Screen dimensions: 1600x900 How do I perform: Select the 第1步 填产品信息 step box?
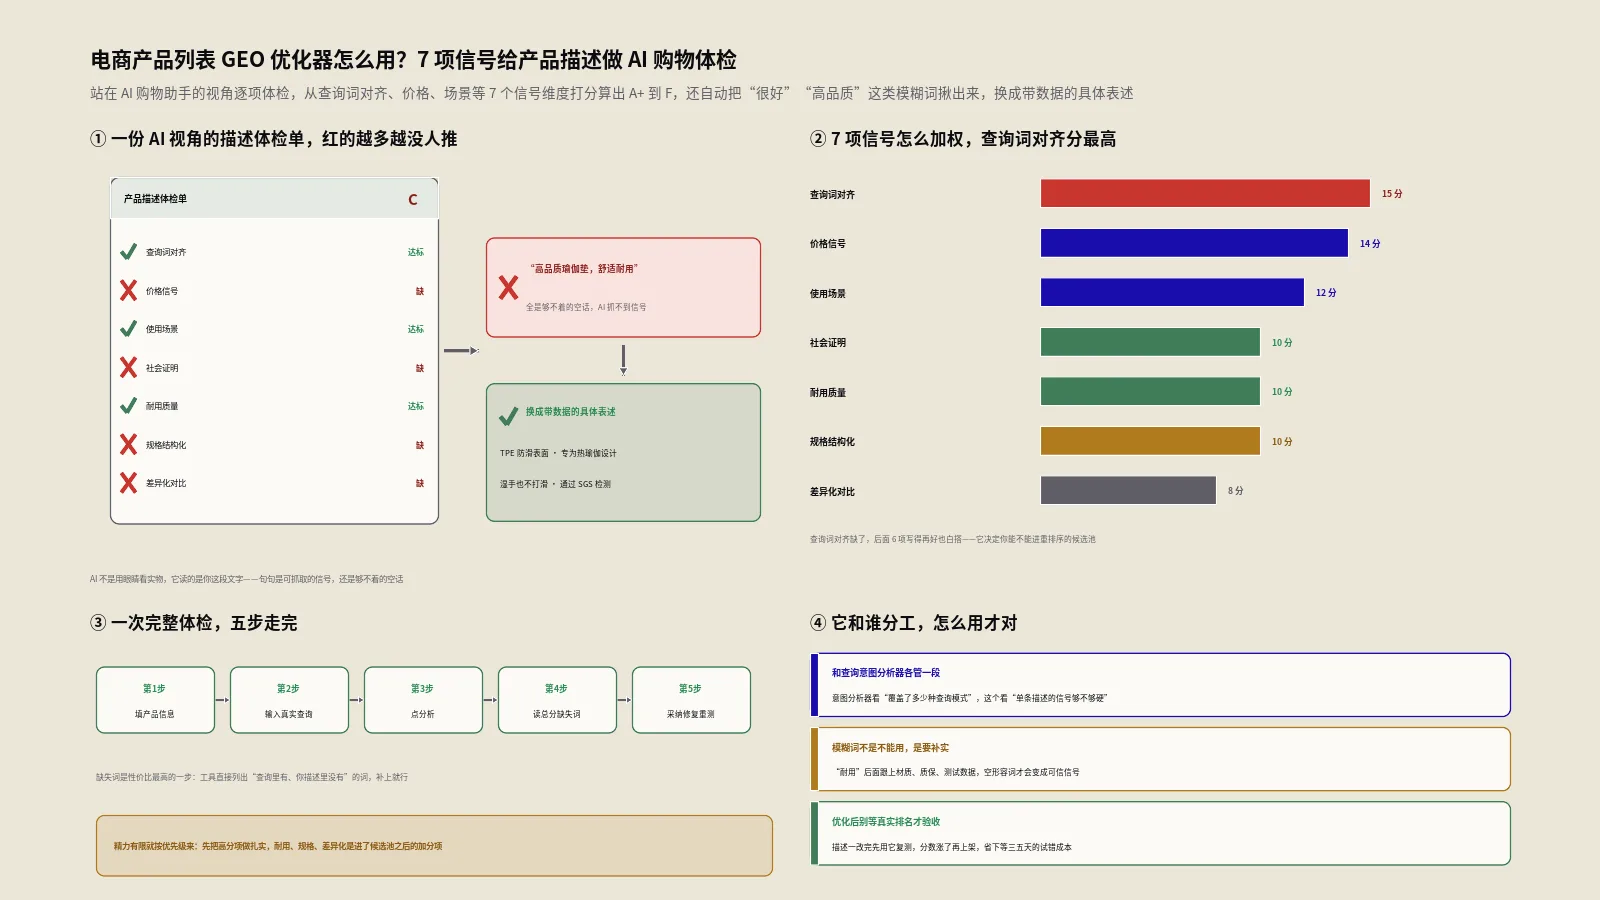pos(155,700)
